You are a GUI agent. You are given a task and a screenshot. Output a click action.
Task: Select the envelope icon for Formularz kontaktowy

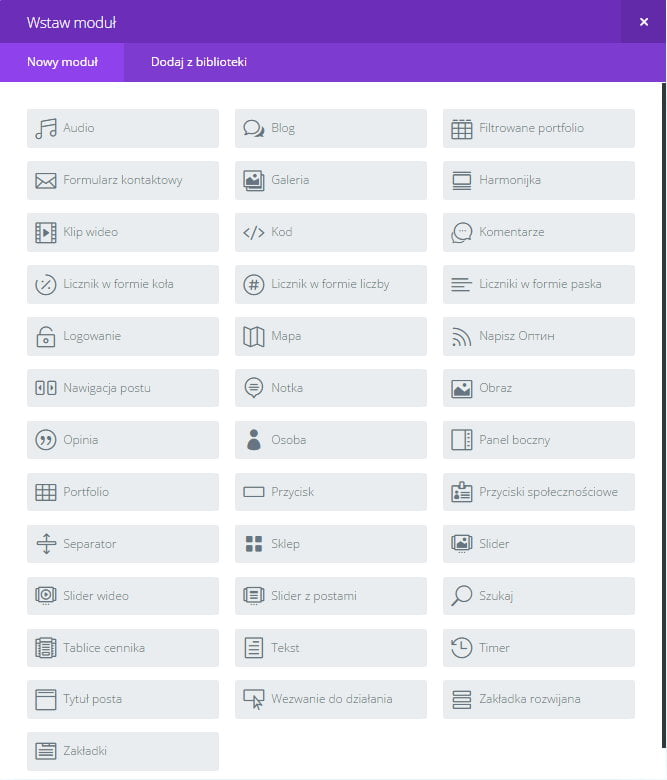46,181
